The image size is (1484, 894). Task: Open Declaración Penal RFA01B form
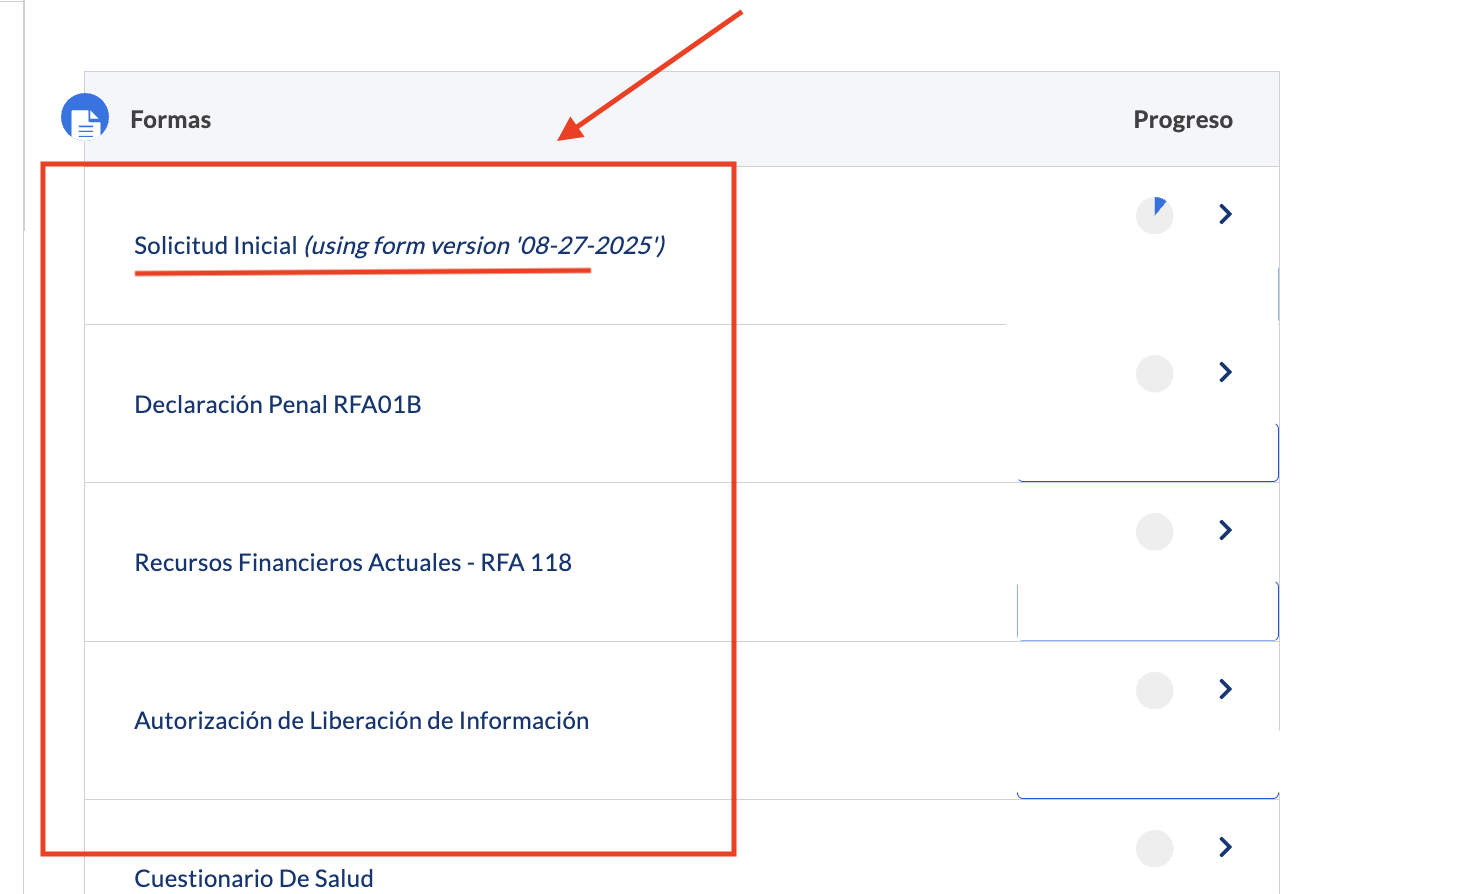pos(278,404)
